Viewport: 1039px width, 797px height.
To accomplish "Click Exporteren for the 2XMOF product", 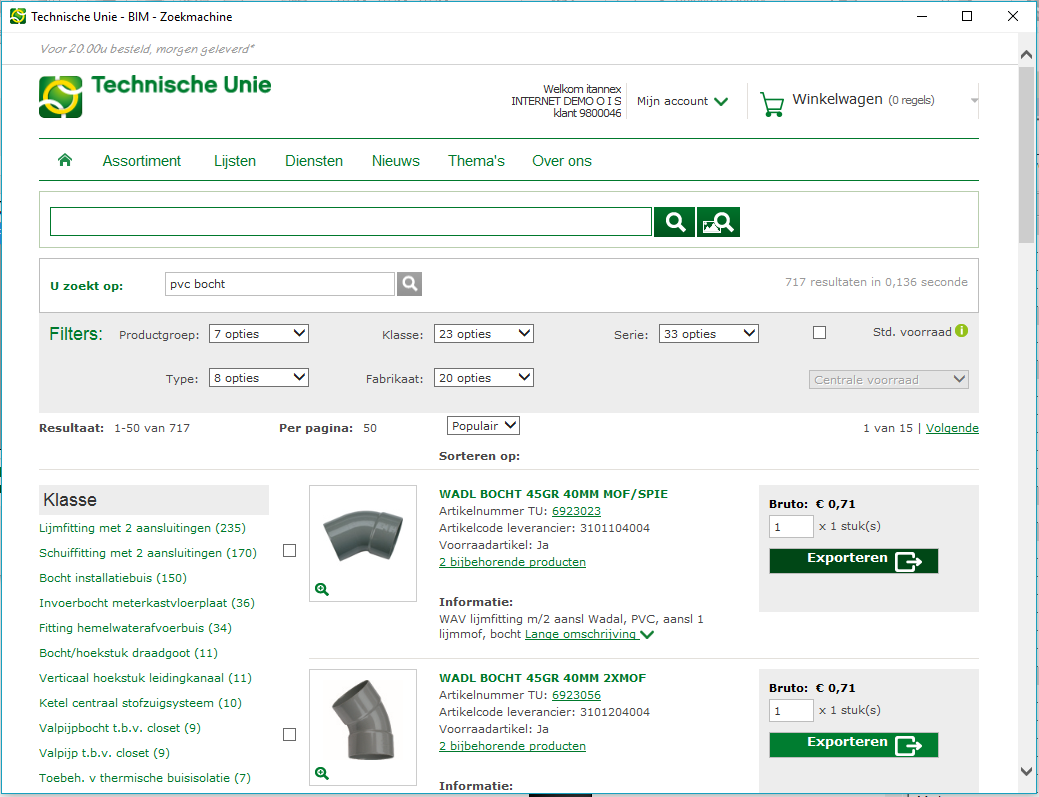I will 853,745.
